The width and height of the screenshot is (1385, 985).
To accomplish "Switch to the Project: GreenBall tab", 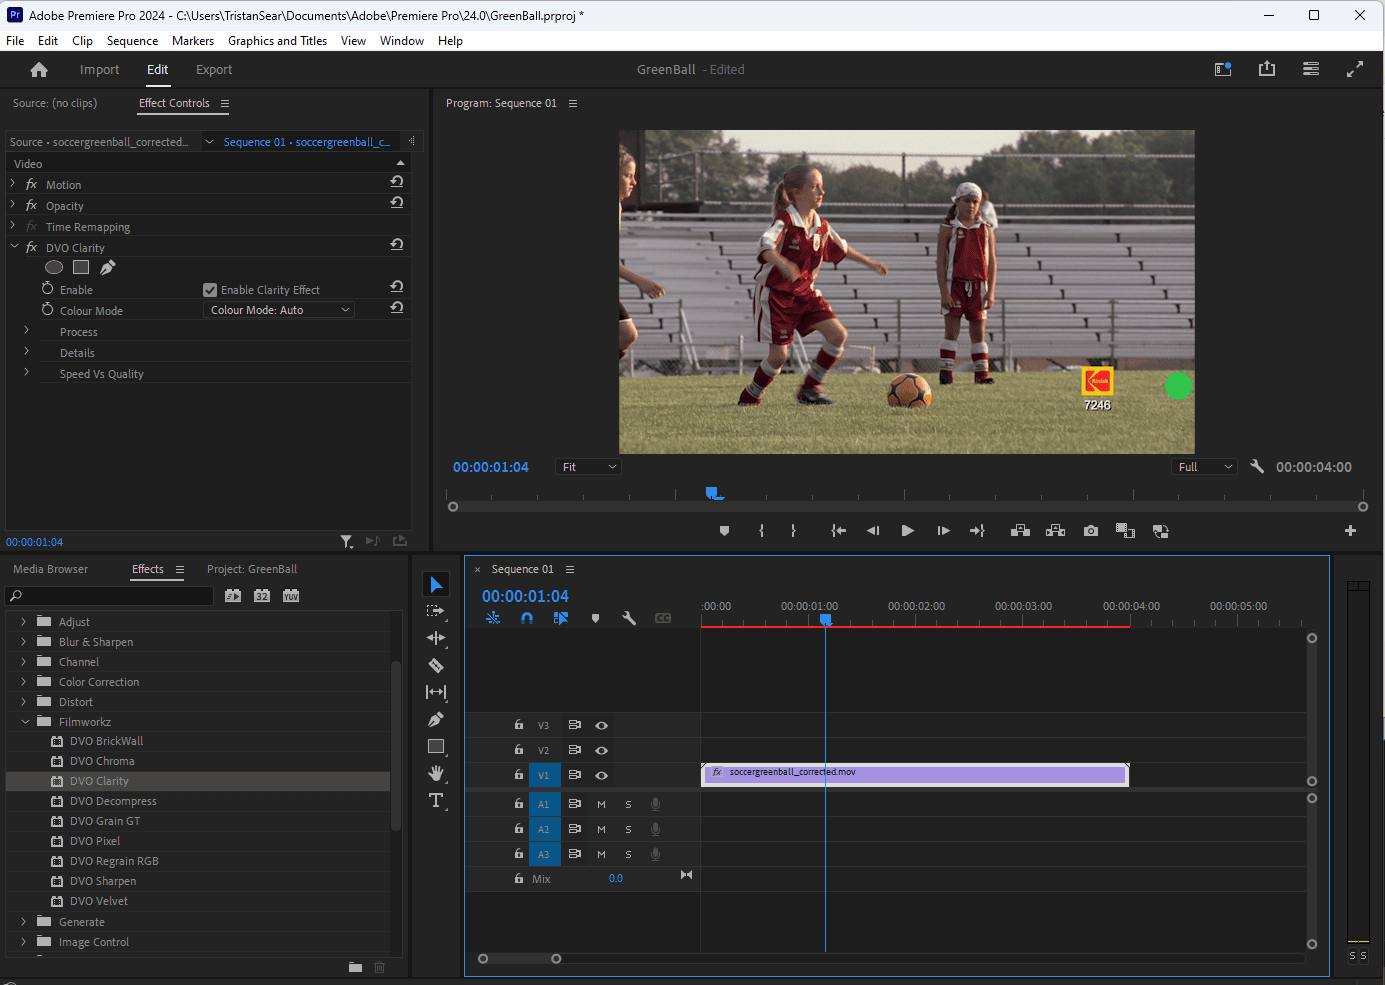I will tap(253, 568).
